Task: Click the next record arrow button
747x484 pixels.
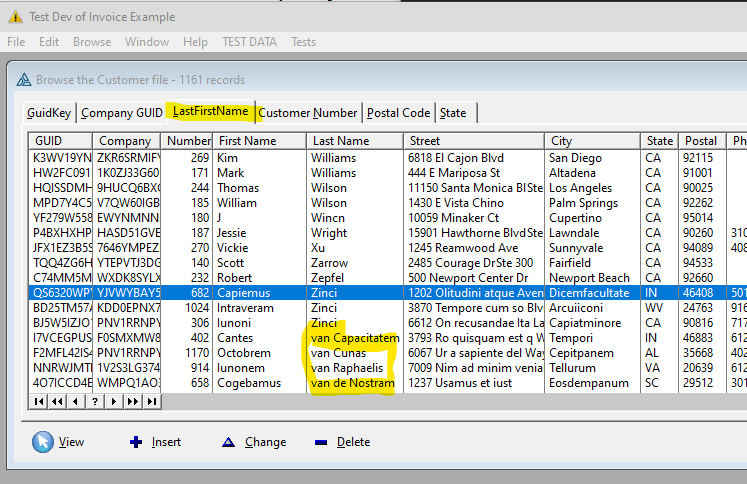Action: (x=114, y=401)
